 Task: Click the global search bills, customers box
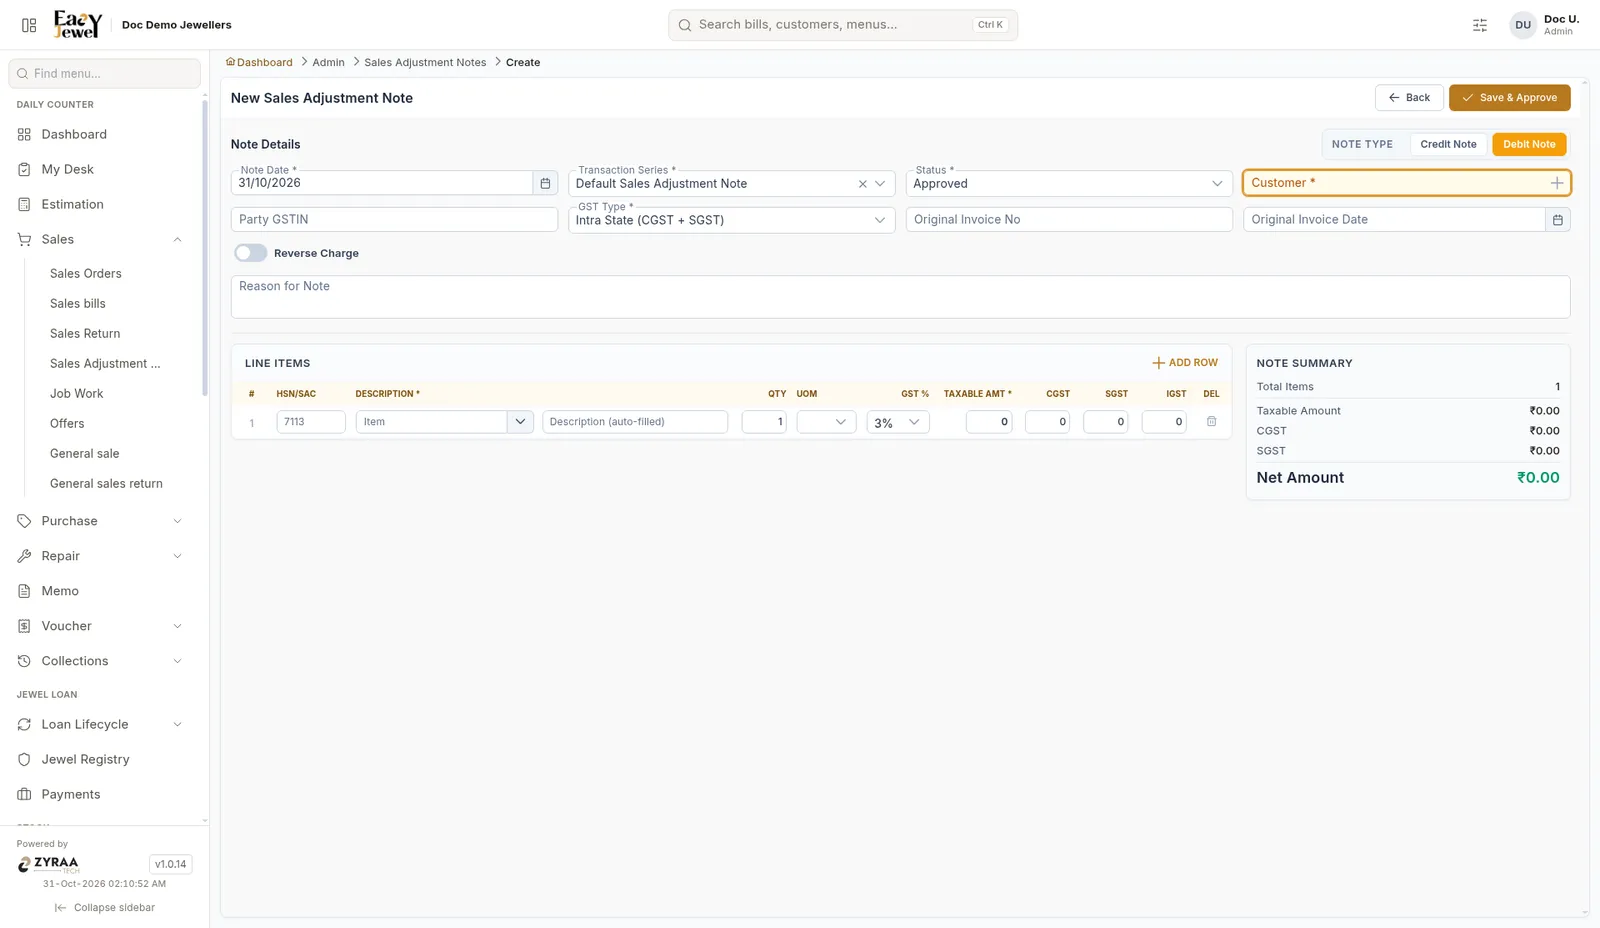pyautogui.click(x=843, y=25)
